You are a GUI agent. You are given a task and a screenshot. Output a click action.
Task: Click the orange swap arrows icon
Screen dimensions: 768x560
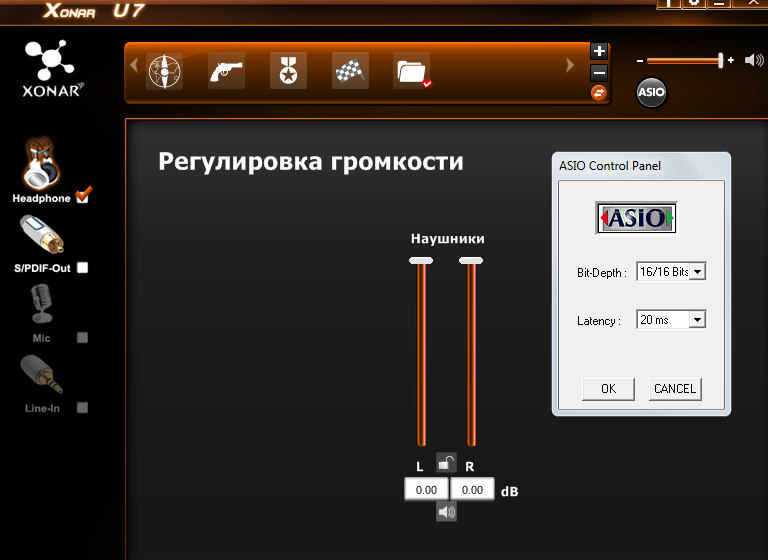(x=599, y=93)
